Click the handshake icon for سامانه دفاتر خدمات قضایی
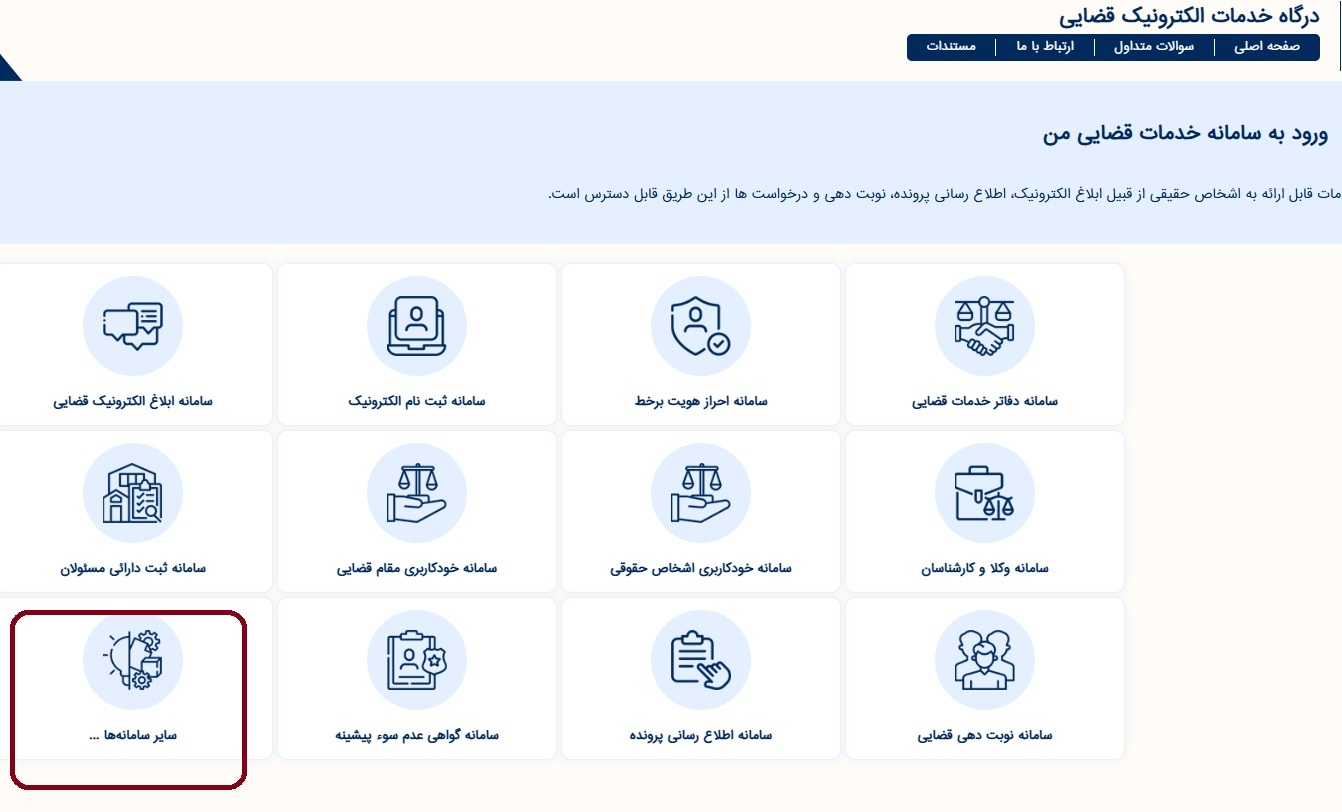The height and width of the screenshot is (812, 1342). 984,326
